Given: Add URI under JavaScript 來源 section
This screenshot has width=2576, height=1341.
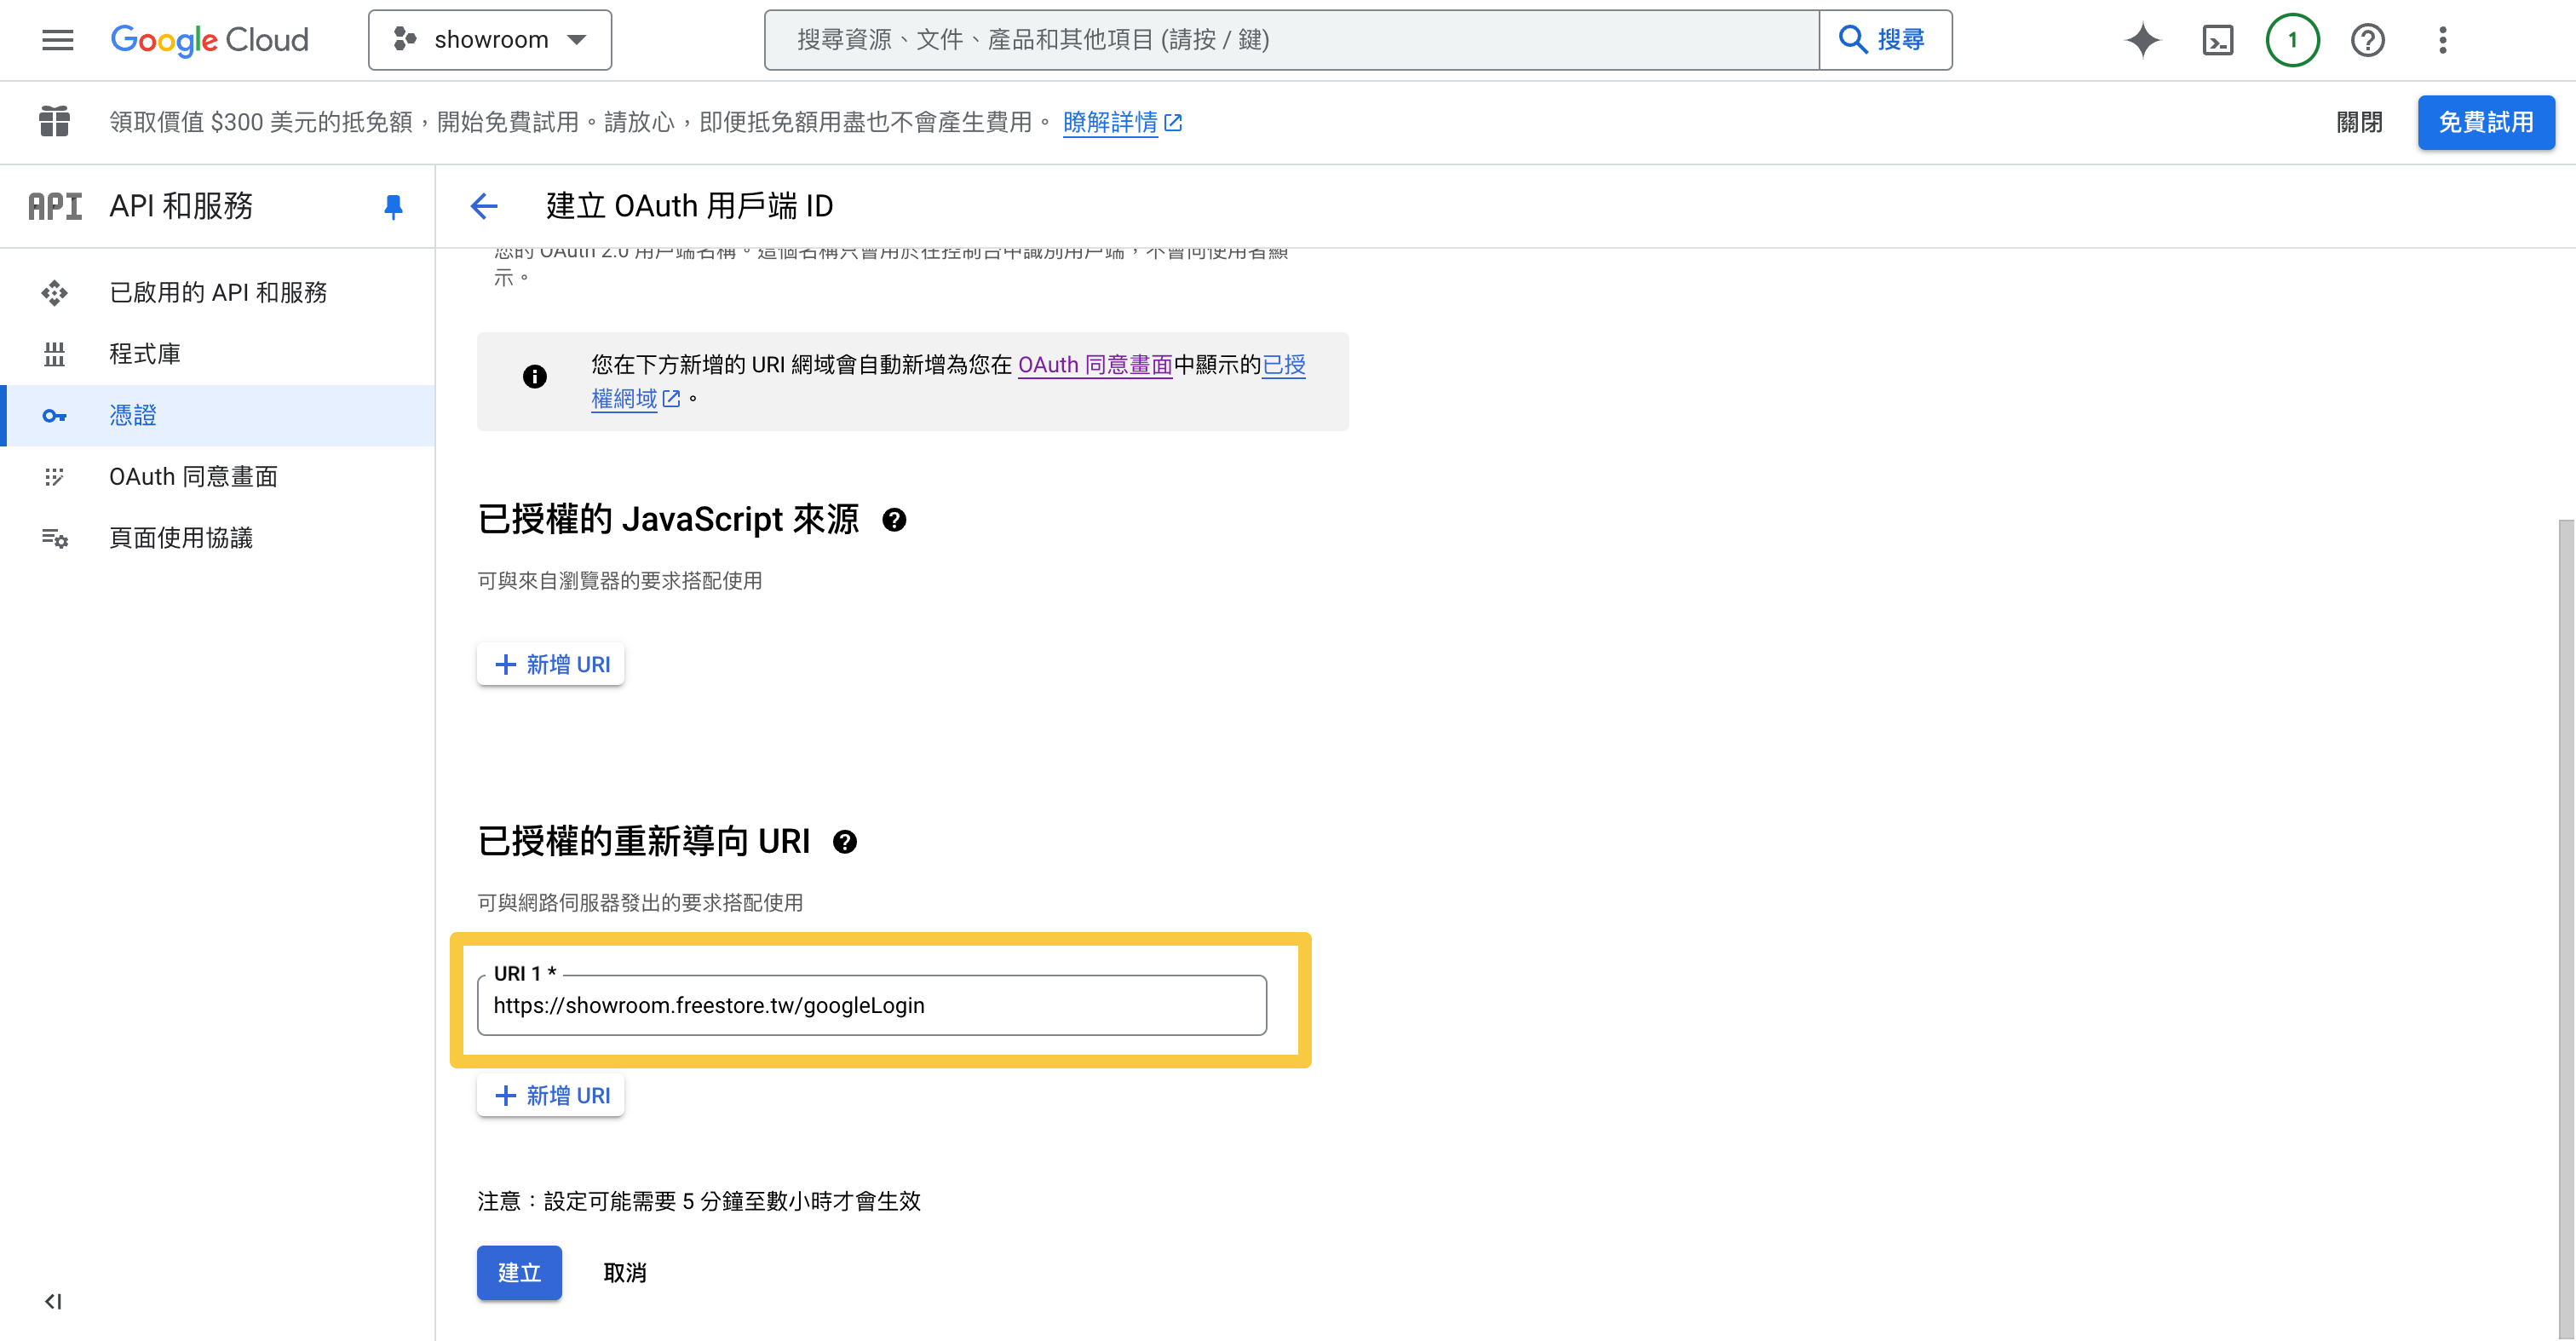Looking at the screenshot, I should tap(551, 664).
